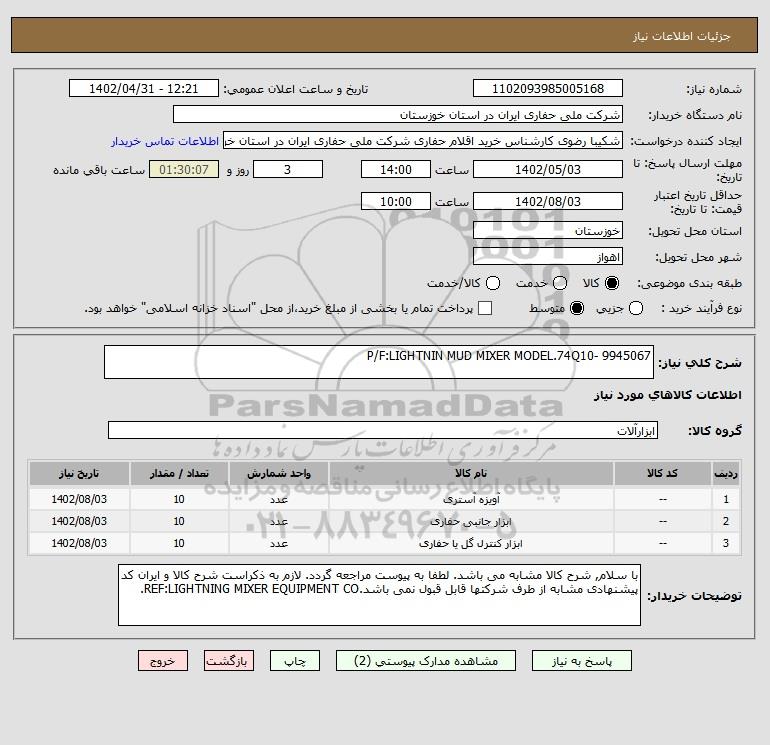Click the response deadline date 1402/05/03
Screen dimensions: 770x745
click(548, 170)
